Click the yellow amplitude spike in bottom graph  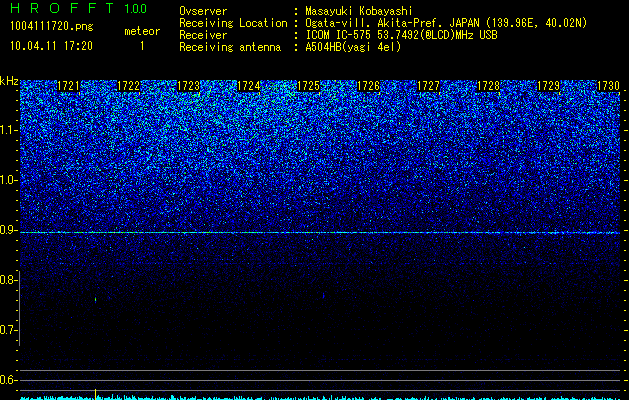point(95,394)
